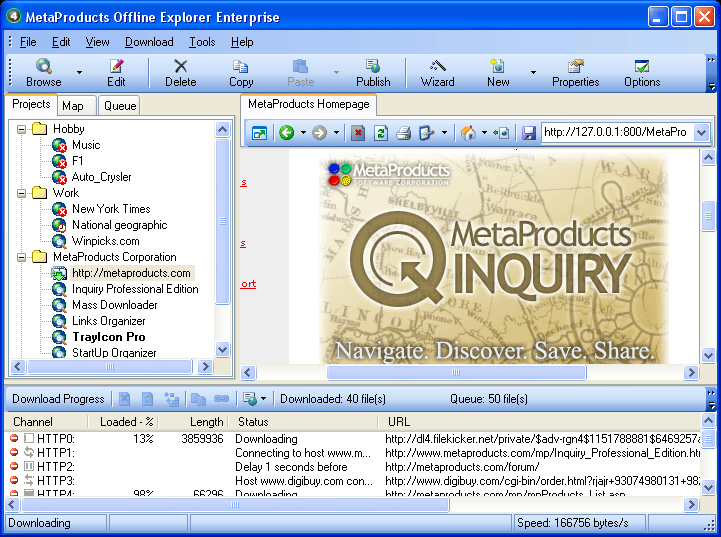Open the Help menu
This screenshot has height=537, width=721.
(242, 42)
